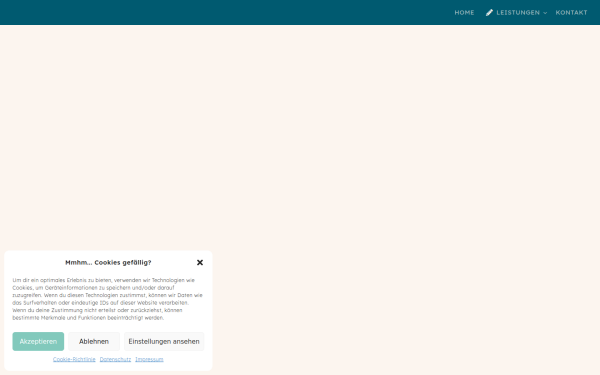Decline cookies via the Ablehnen button
This screenshot has width=600, height=375.
coord(94,341)
